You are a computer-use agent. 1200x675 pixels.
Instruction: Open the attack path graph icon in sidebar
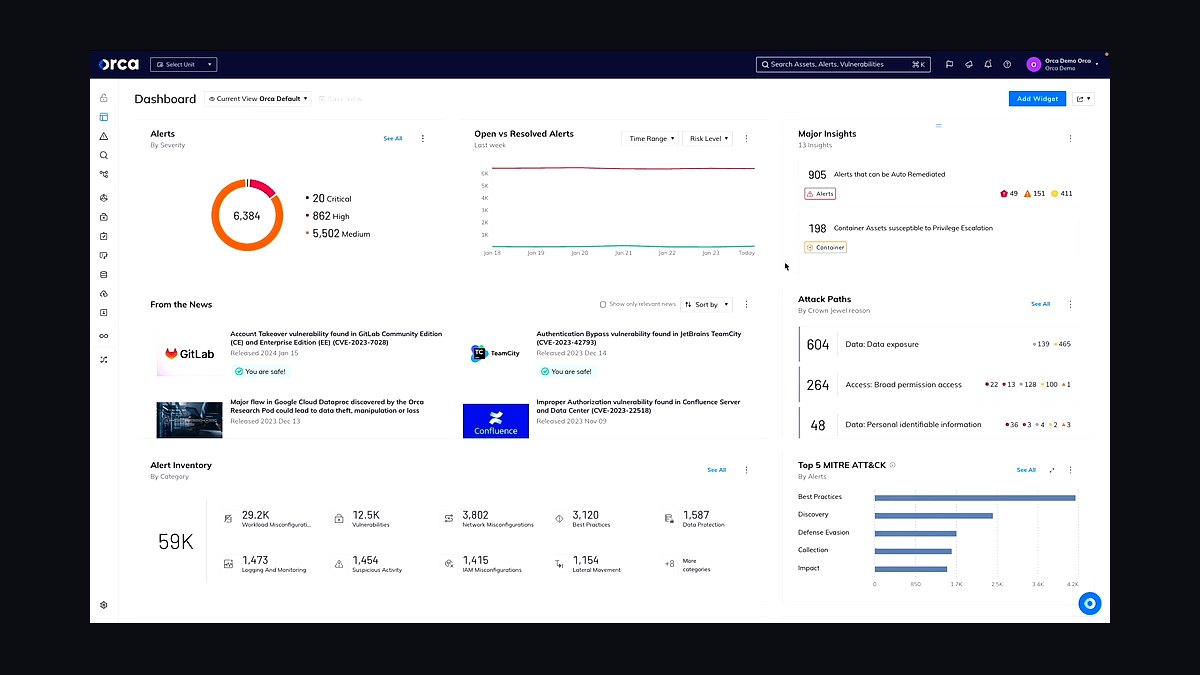coord(104,174)
